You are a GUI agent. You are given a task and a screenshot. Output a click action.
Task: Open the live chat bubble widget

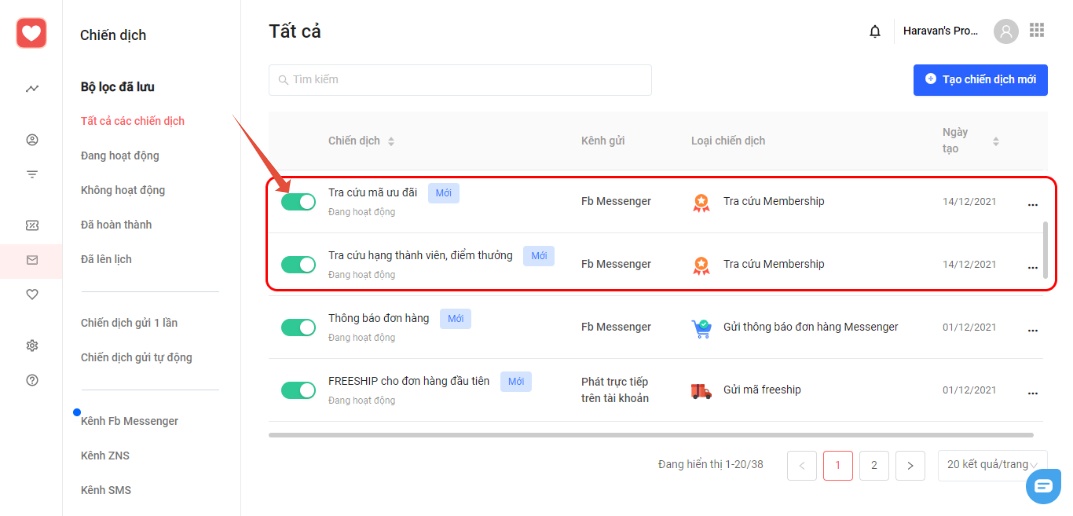(1044, 487)
